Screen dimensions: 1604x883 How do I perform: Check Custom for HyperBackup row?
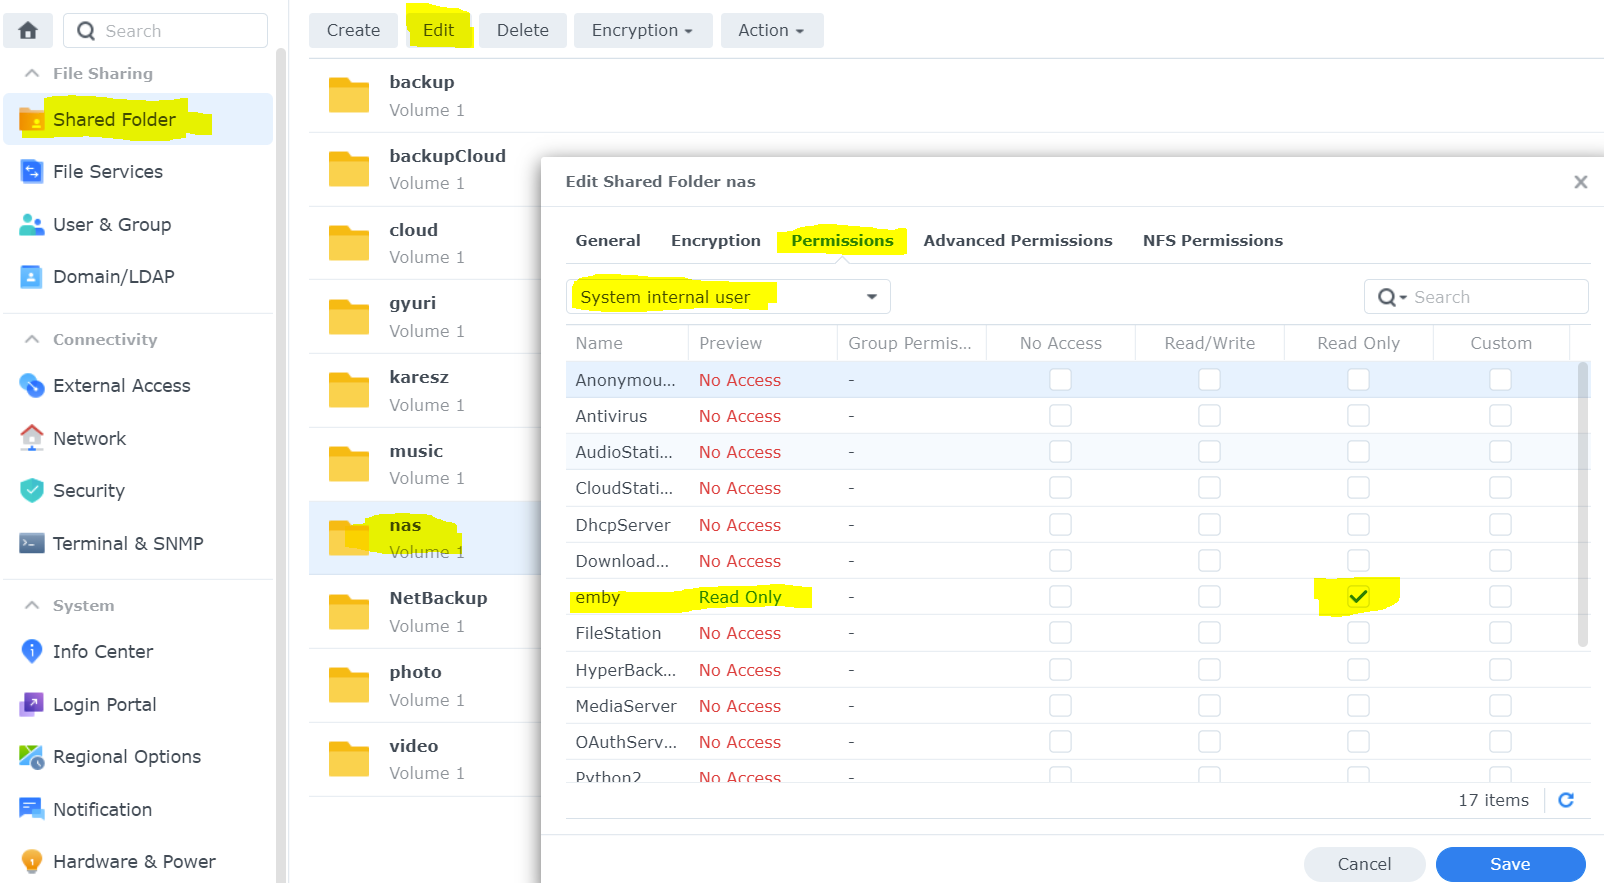pos(1500,670)
